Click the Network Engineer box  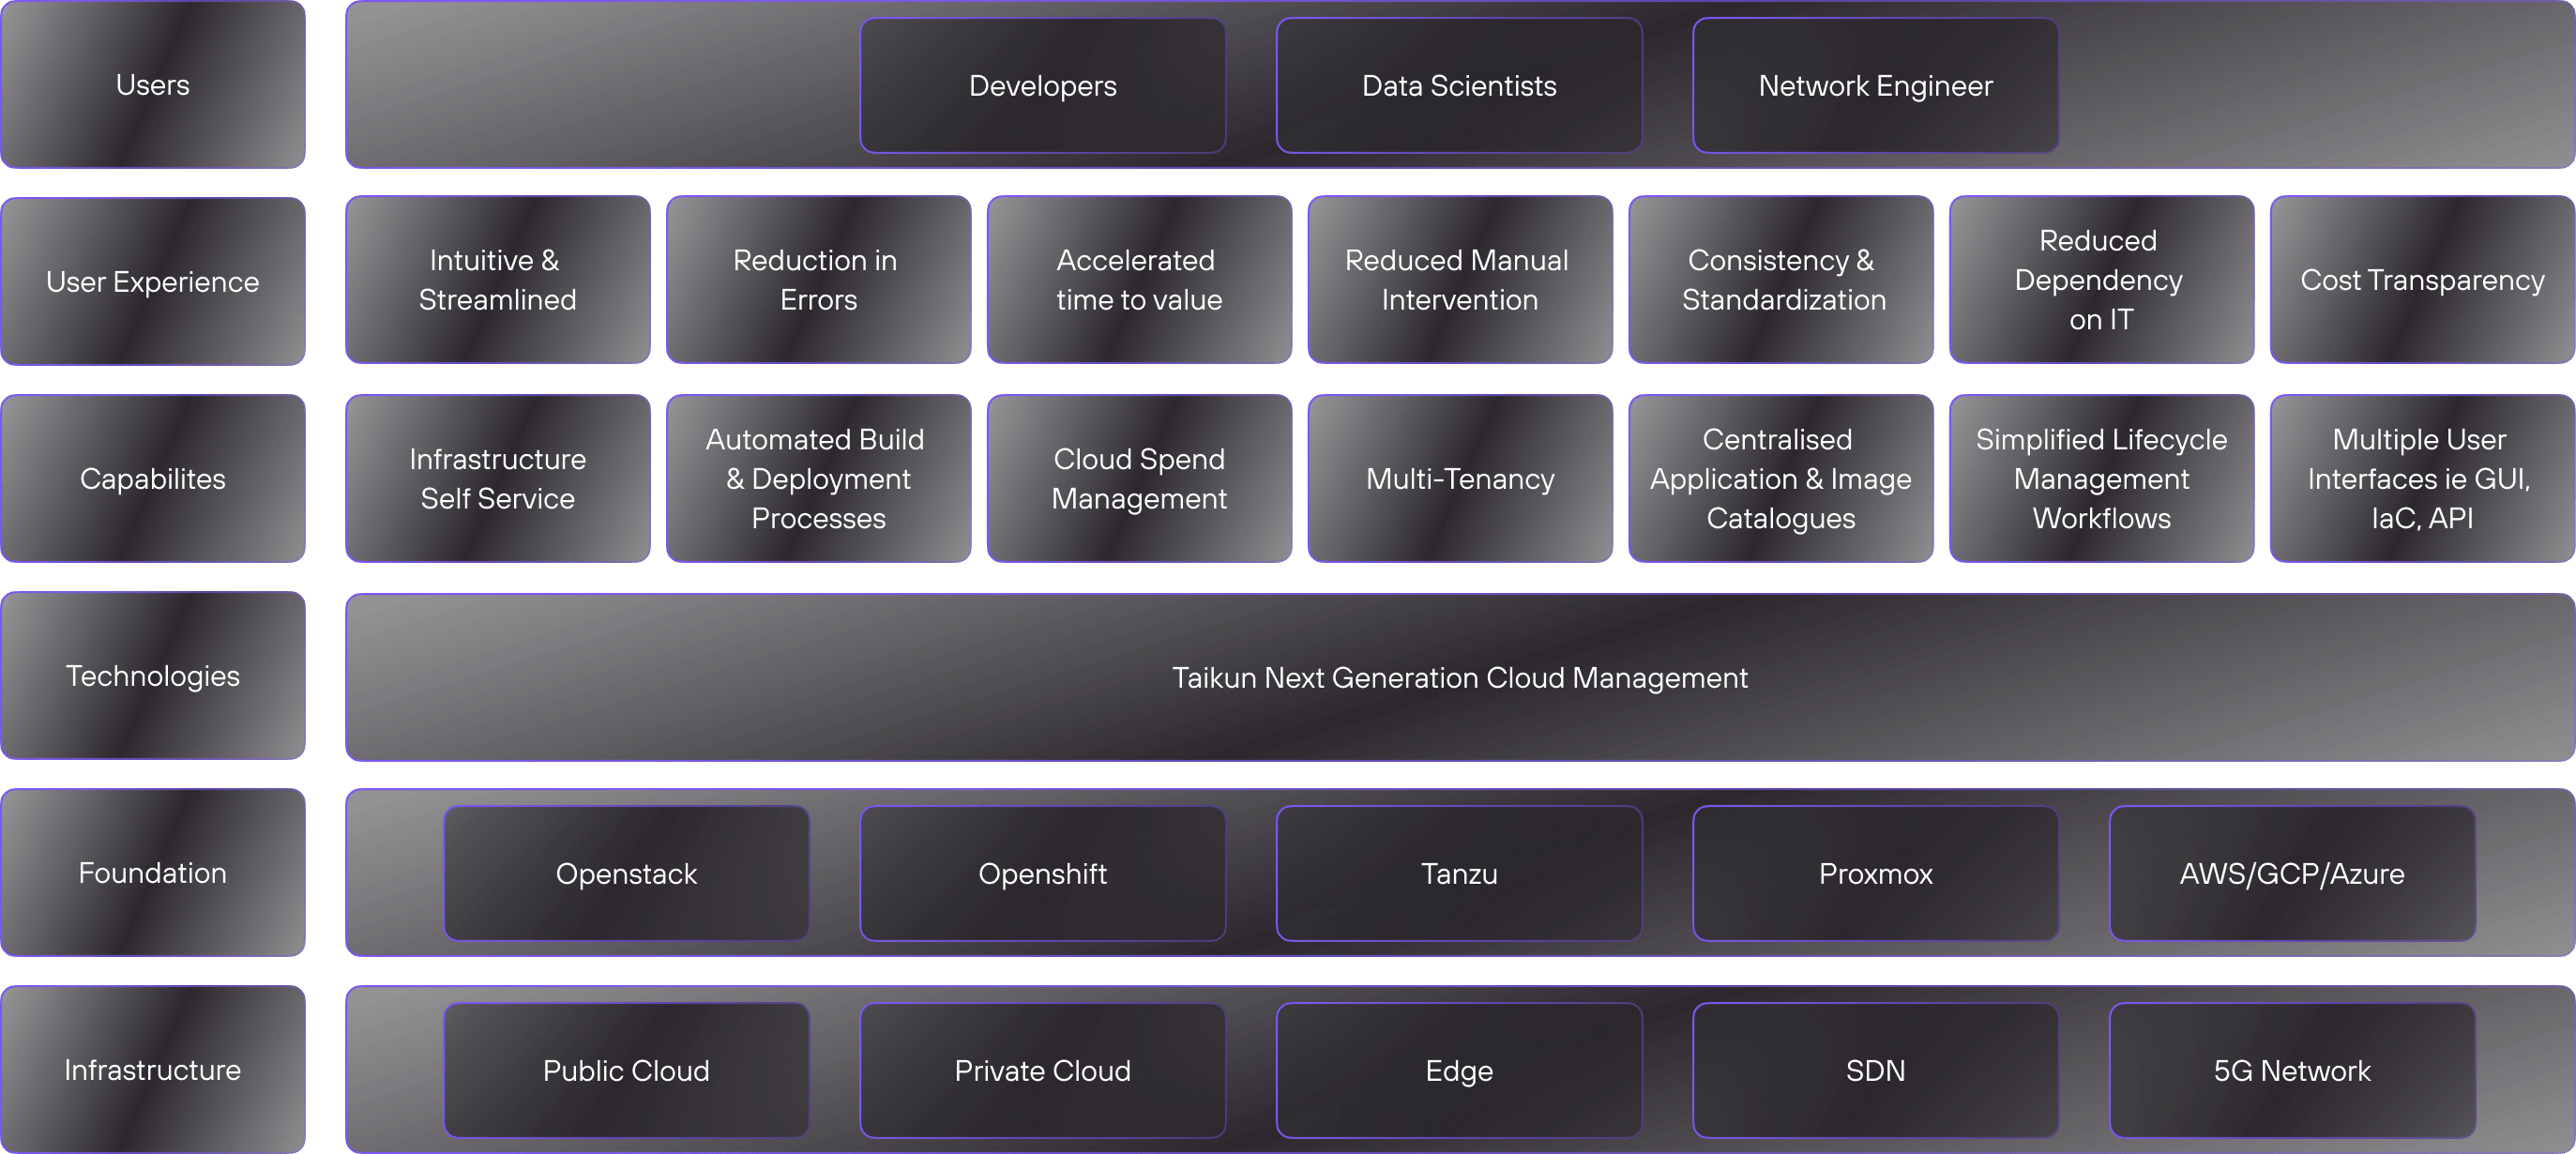point(1875,86)
